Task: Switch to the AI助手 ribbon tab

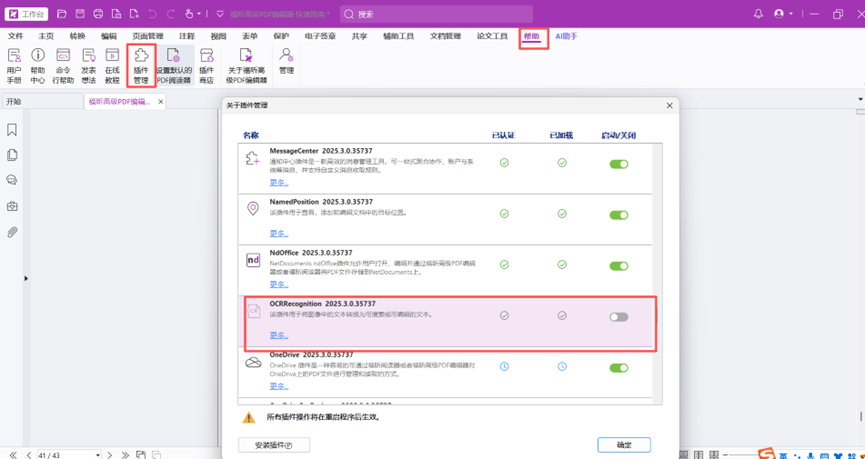Action: pos(566,36)
